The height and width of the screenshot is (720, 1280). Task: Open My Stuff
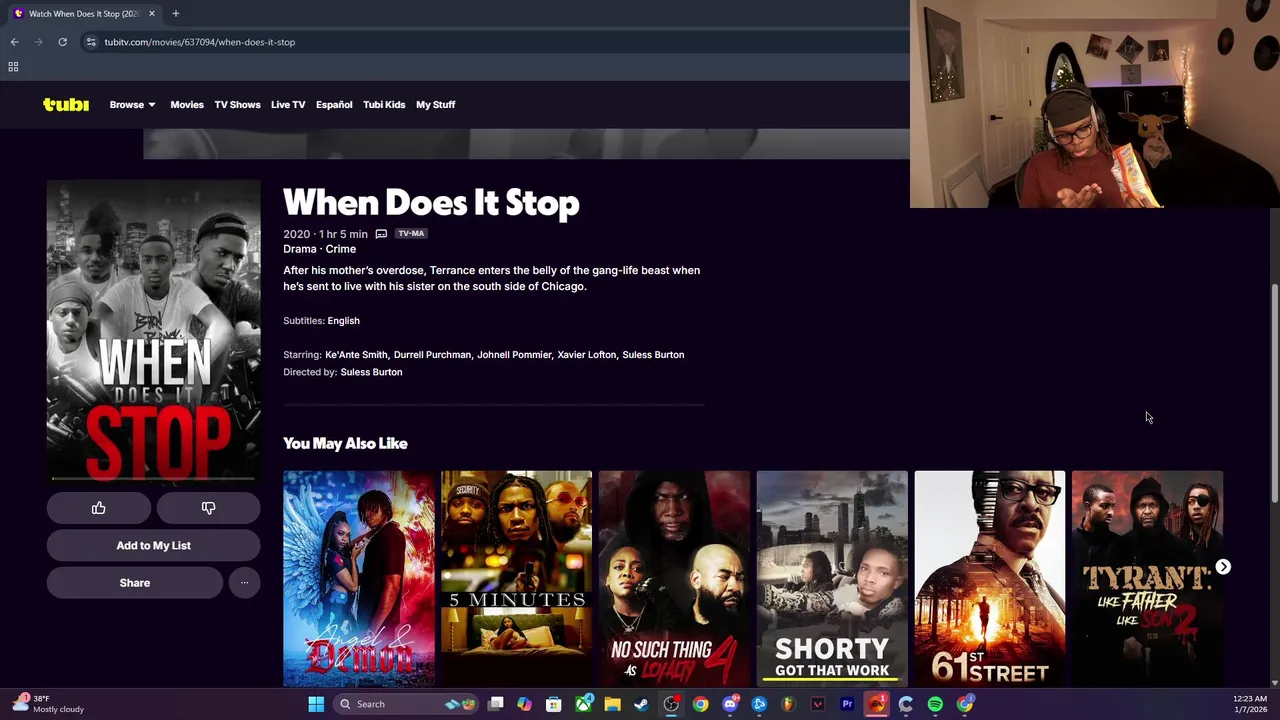pos(436,104)
